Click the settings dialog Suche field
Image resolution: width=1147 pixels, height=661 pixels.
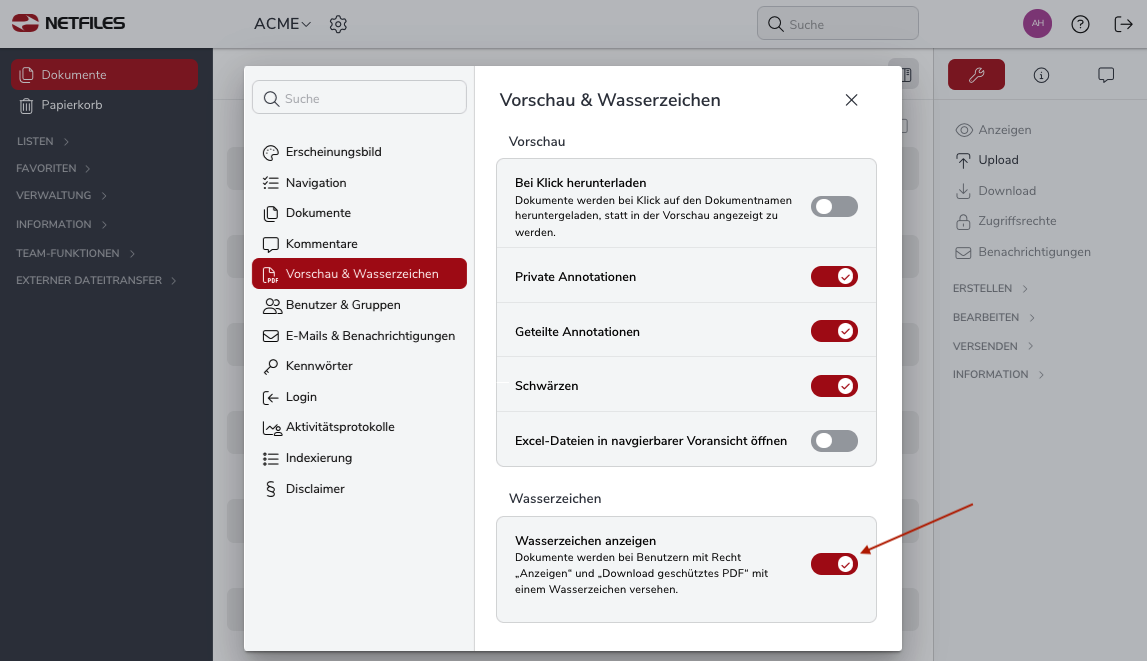pos(359,98)
